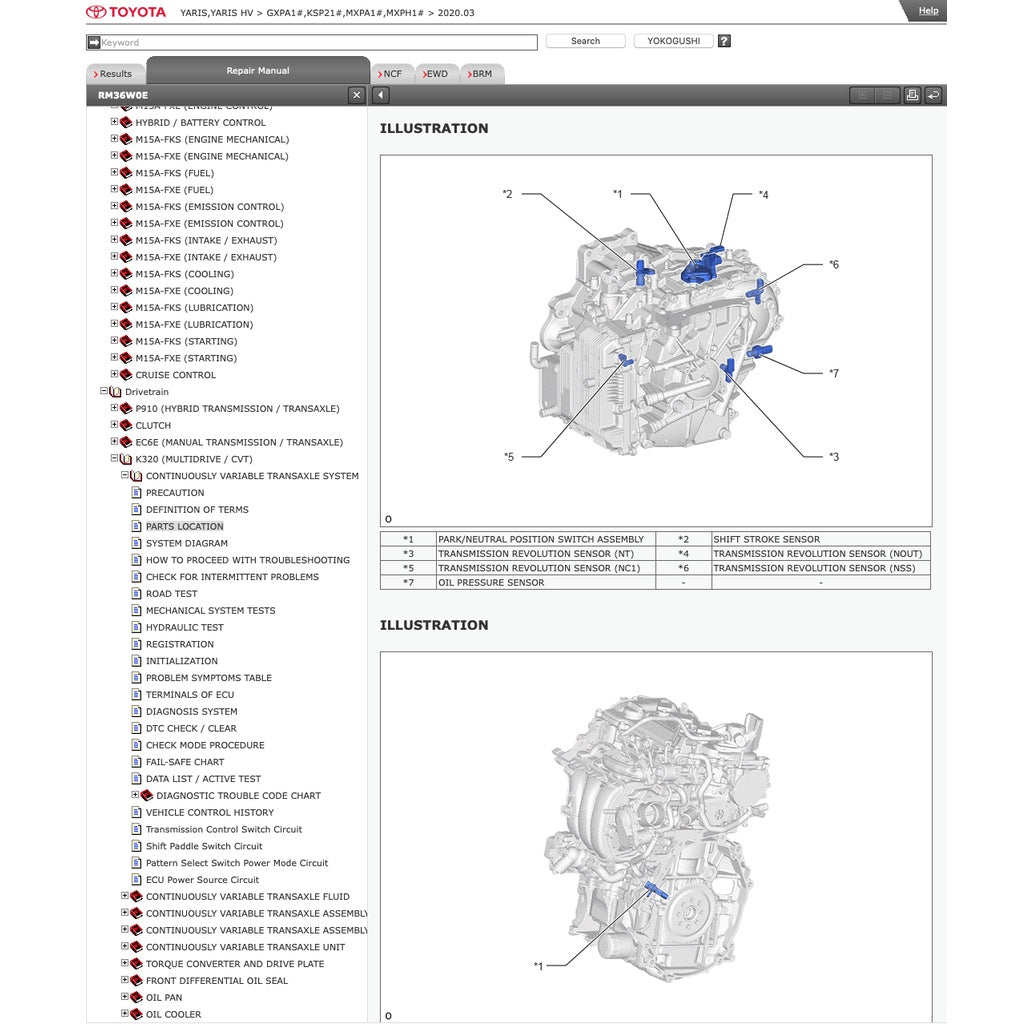Image resolution: width=1024 pixels, height=1024 pixels.
Task: Click the question mark help icon
Action: (x=722, y=40)
